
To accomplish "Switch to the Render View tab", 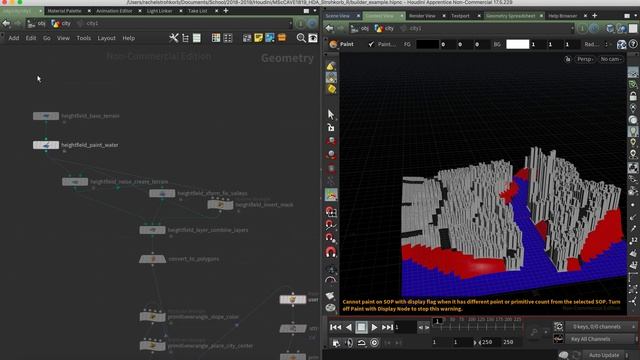I will (422, 16).
